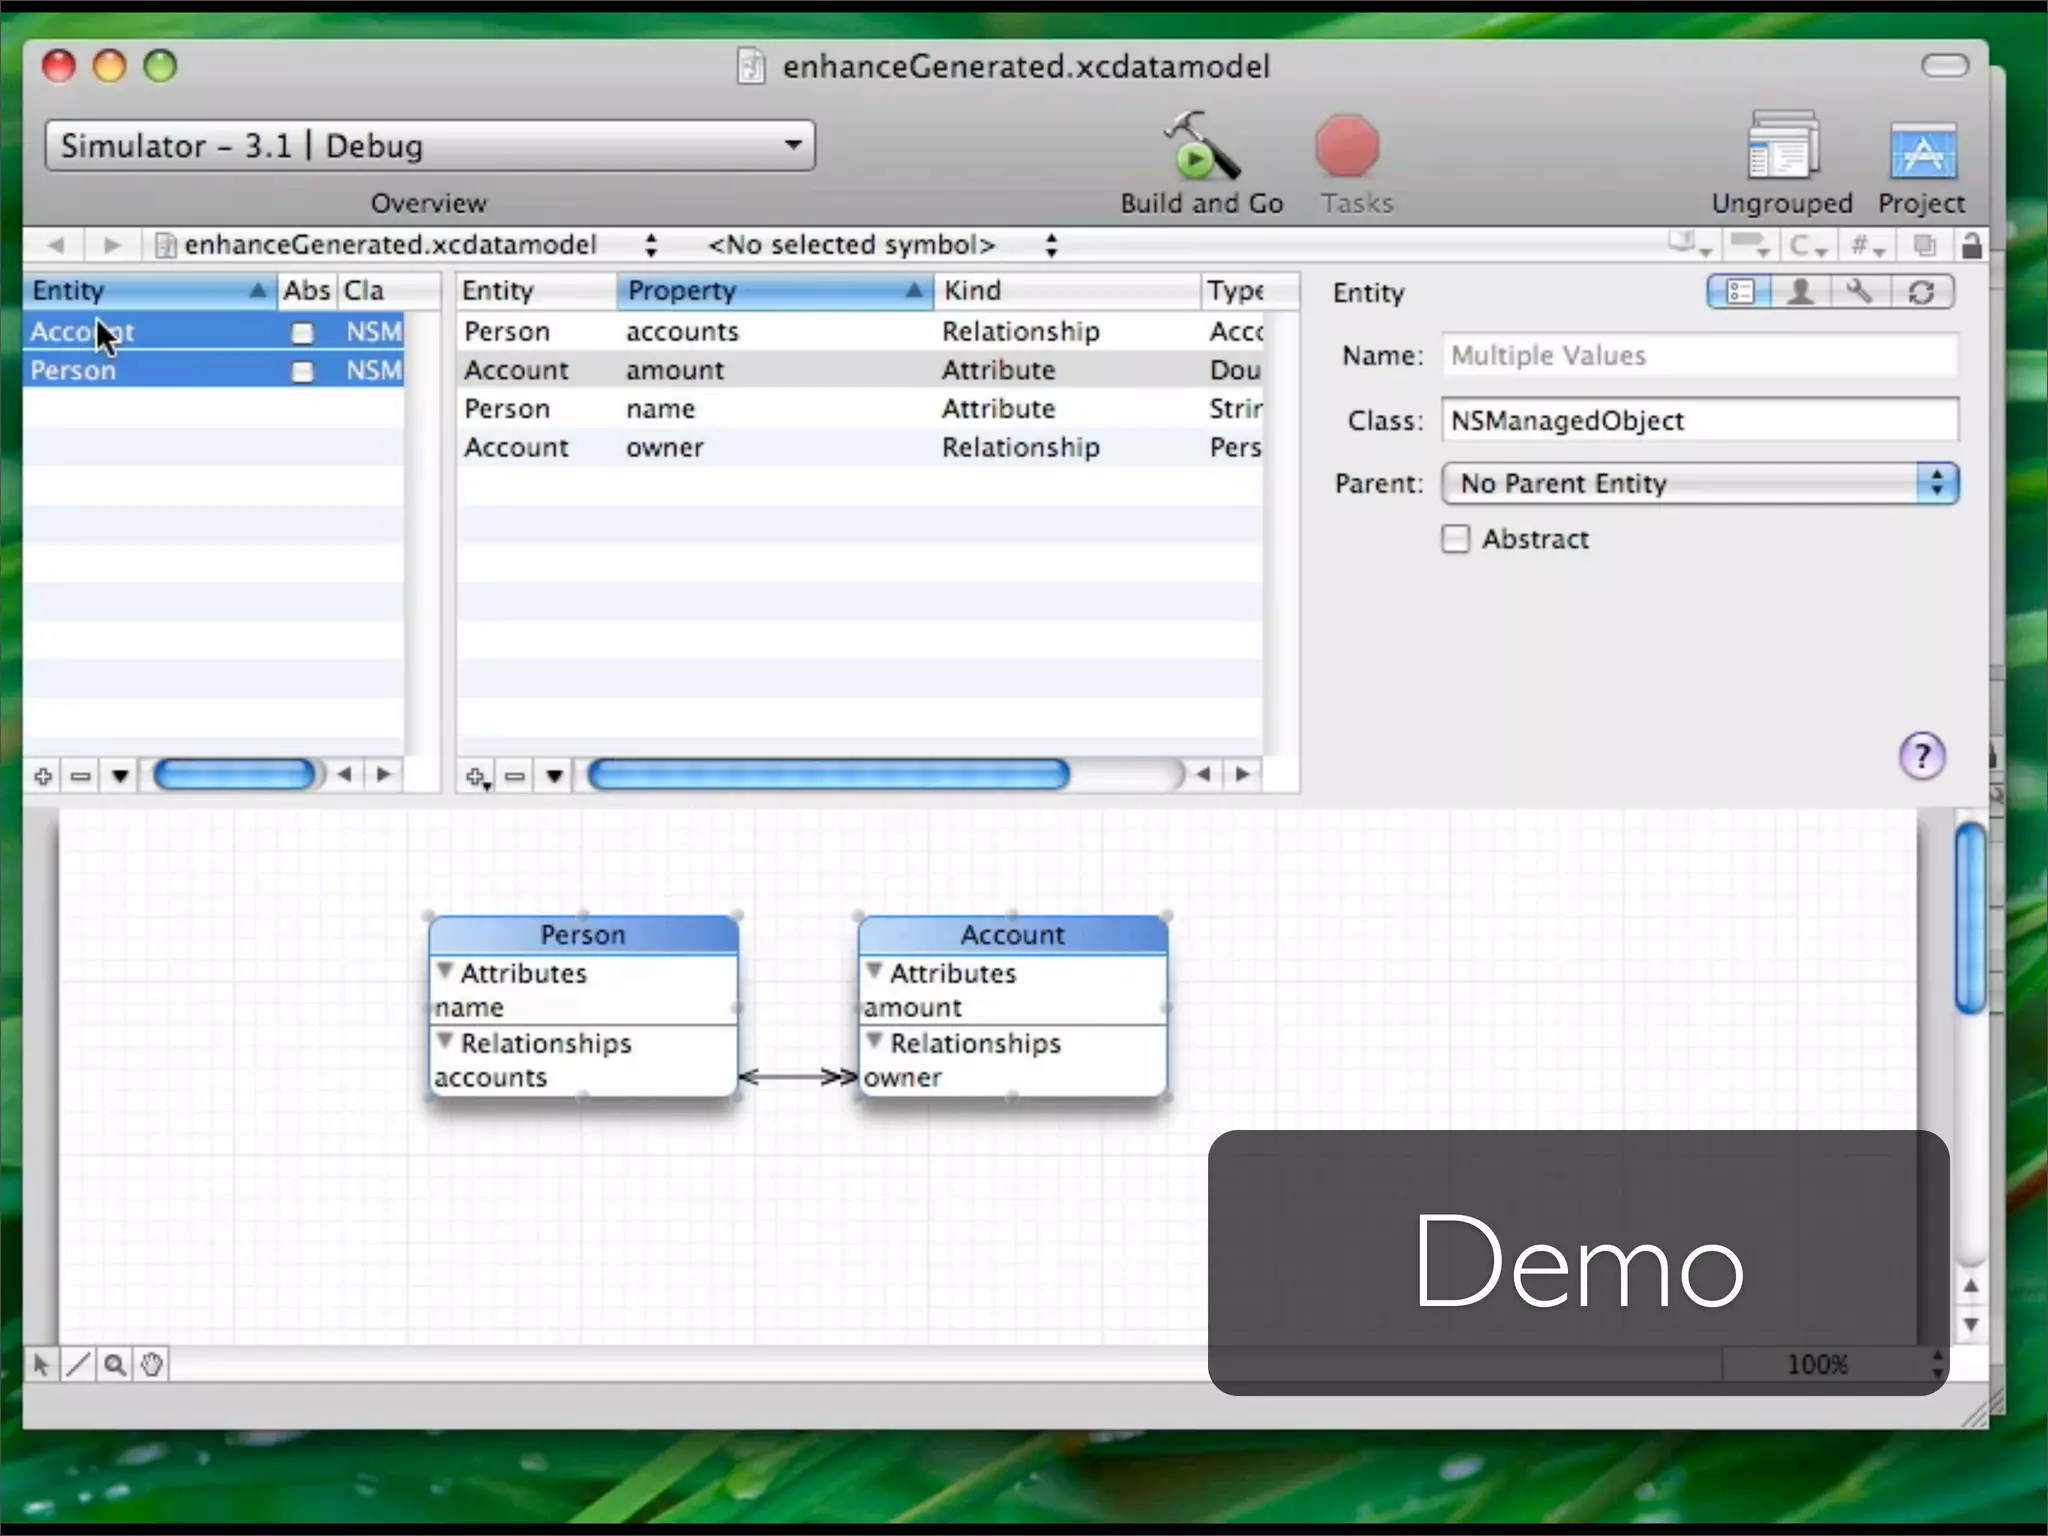This screenshot has height=1536, width=2048.
Task: Select the line drawing tool in diagram
Action: tap(78, 1365)
